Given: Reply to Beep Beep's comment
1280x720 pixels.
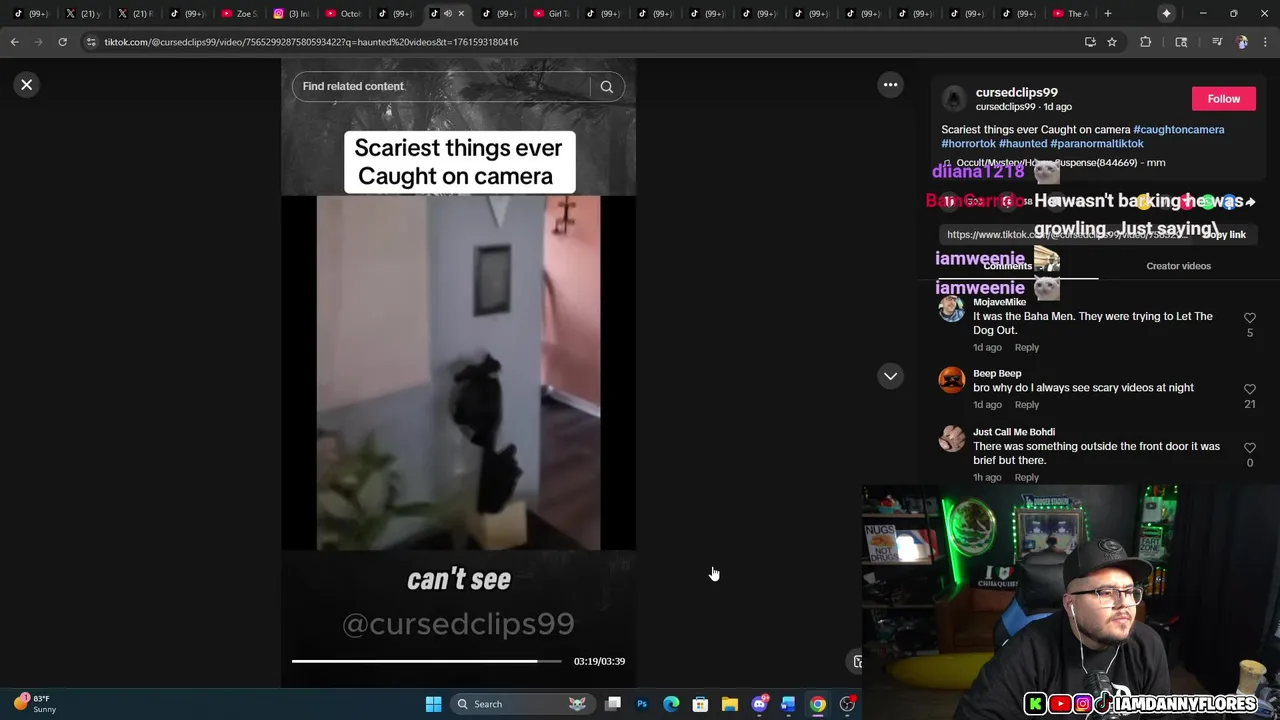Looking at the screenshot, I should coord(1027,405).
